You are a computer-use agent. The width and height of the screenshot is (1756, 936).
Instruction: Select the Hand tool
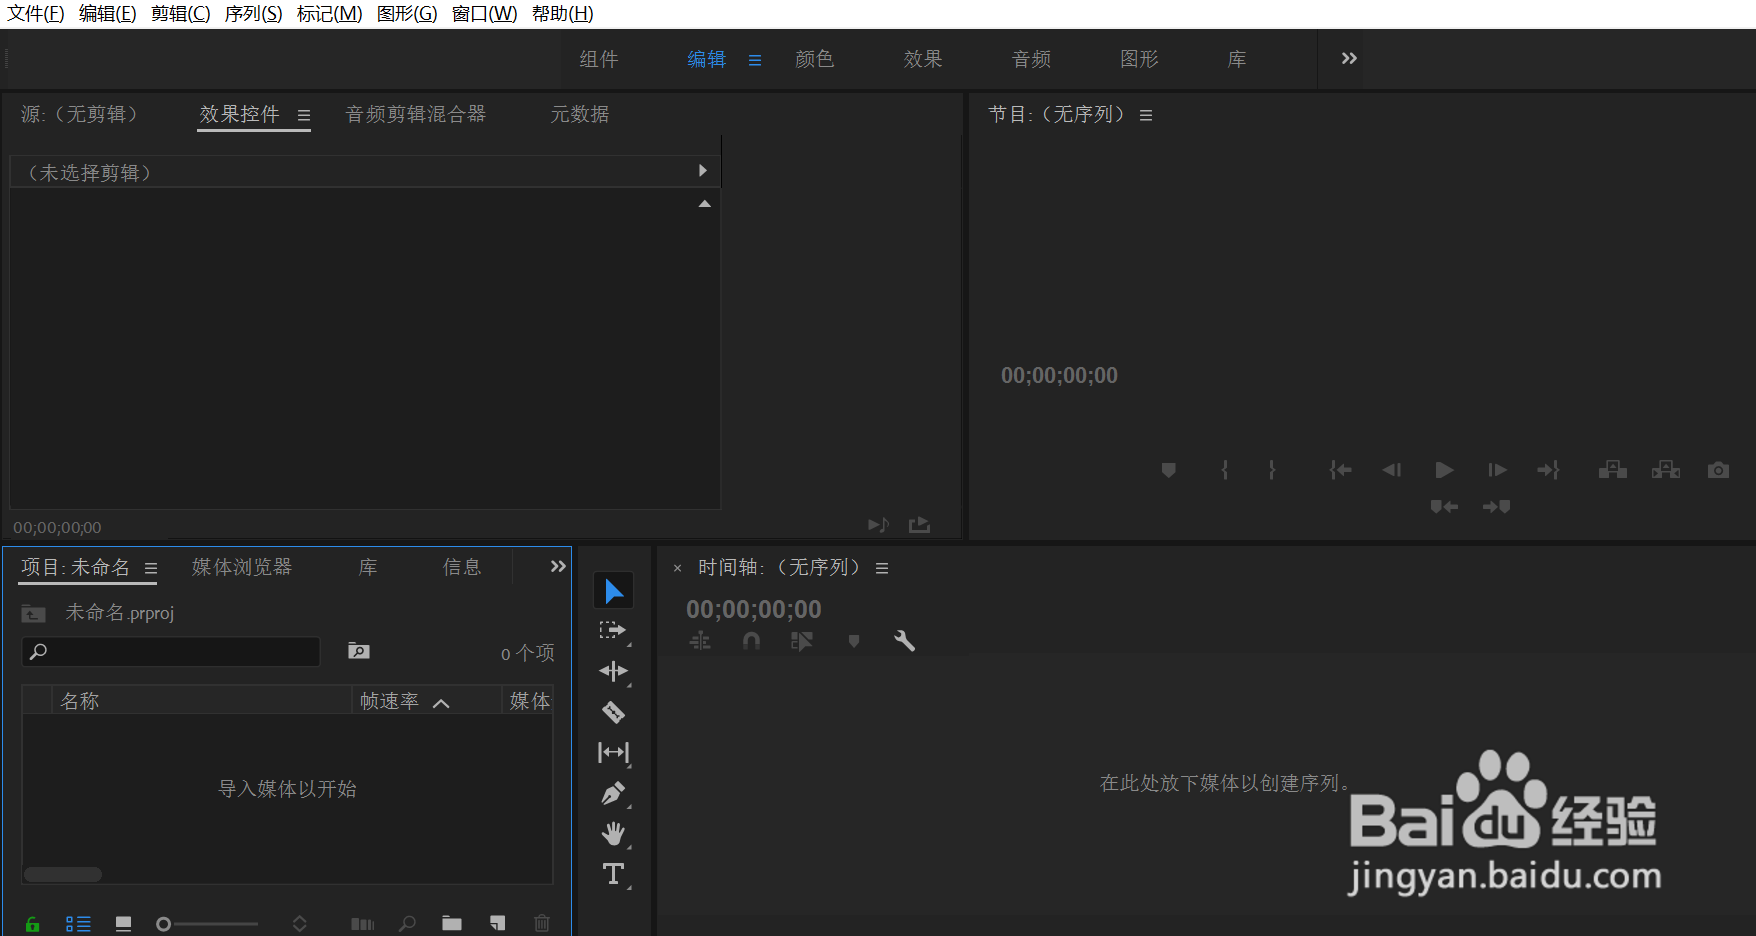(613, 834)
